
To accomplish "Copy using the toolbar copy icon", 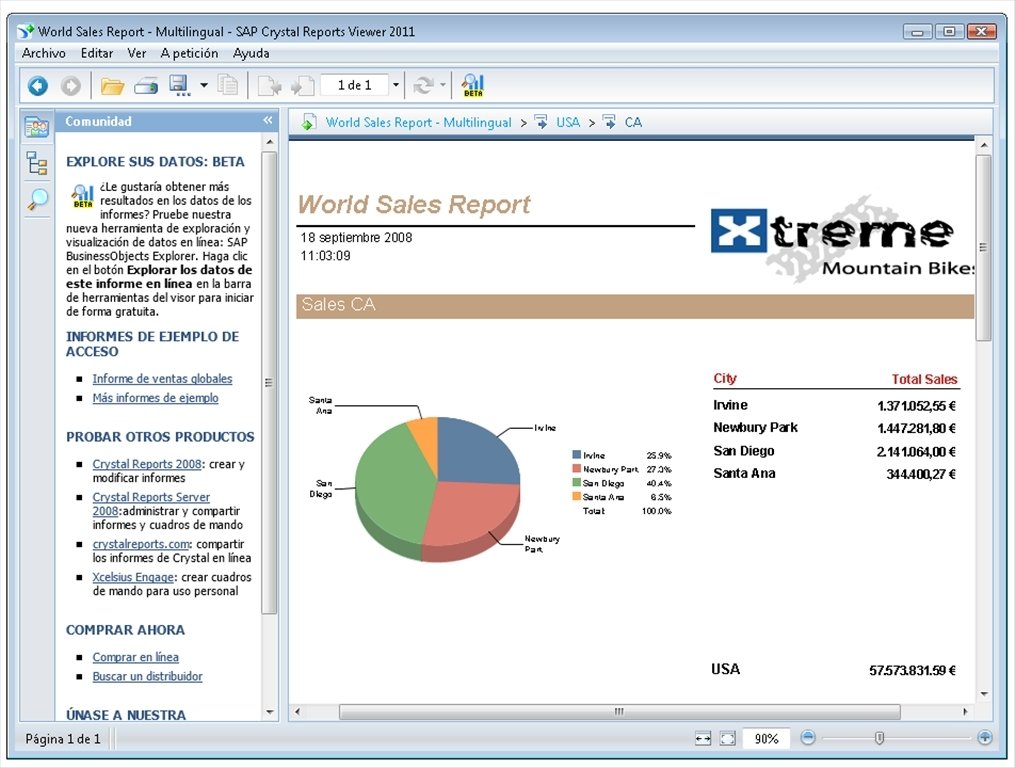I will click(228, 85).
